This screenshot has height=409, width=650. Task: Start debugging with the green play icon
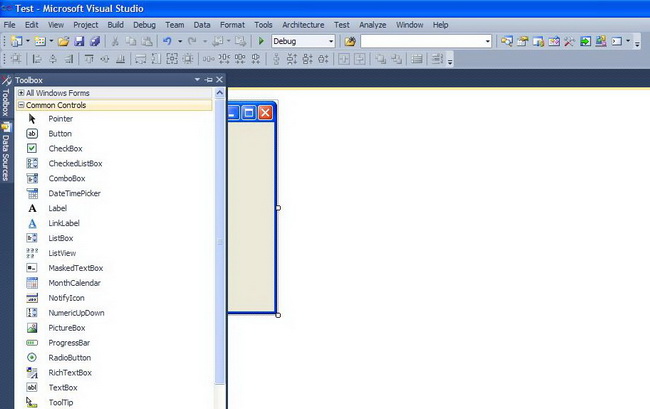(261, 41)
